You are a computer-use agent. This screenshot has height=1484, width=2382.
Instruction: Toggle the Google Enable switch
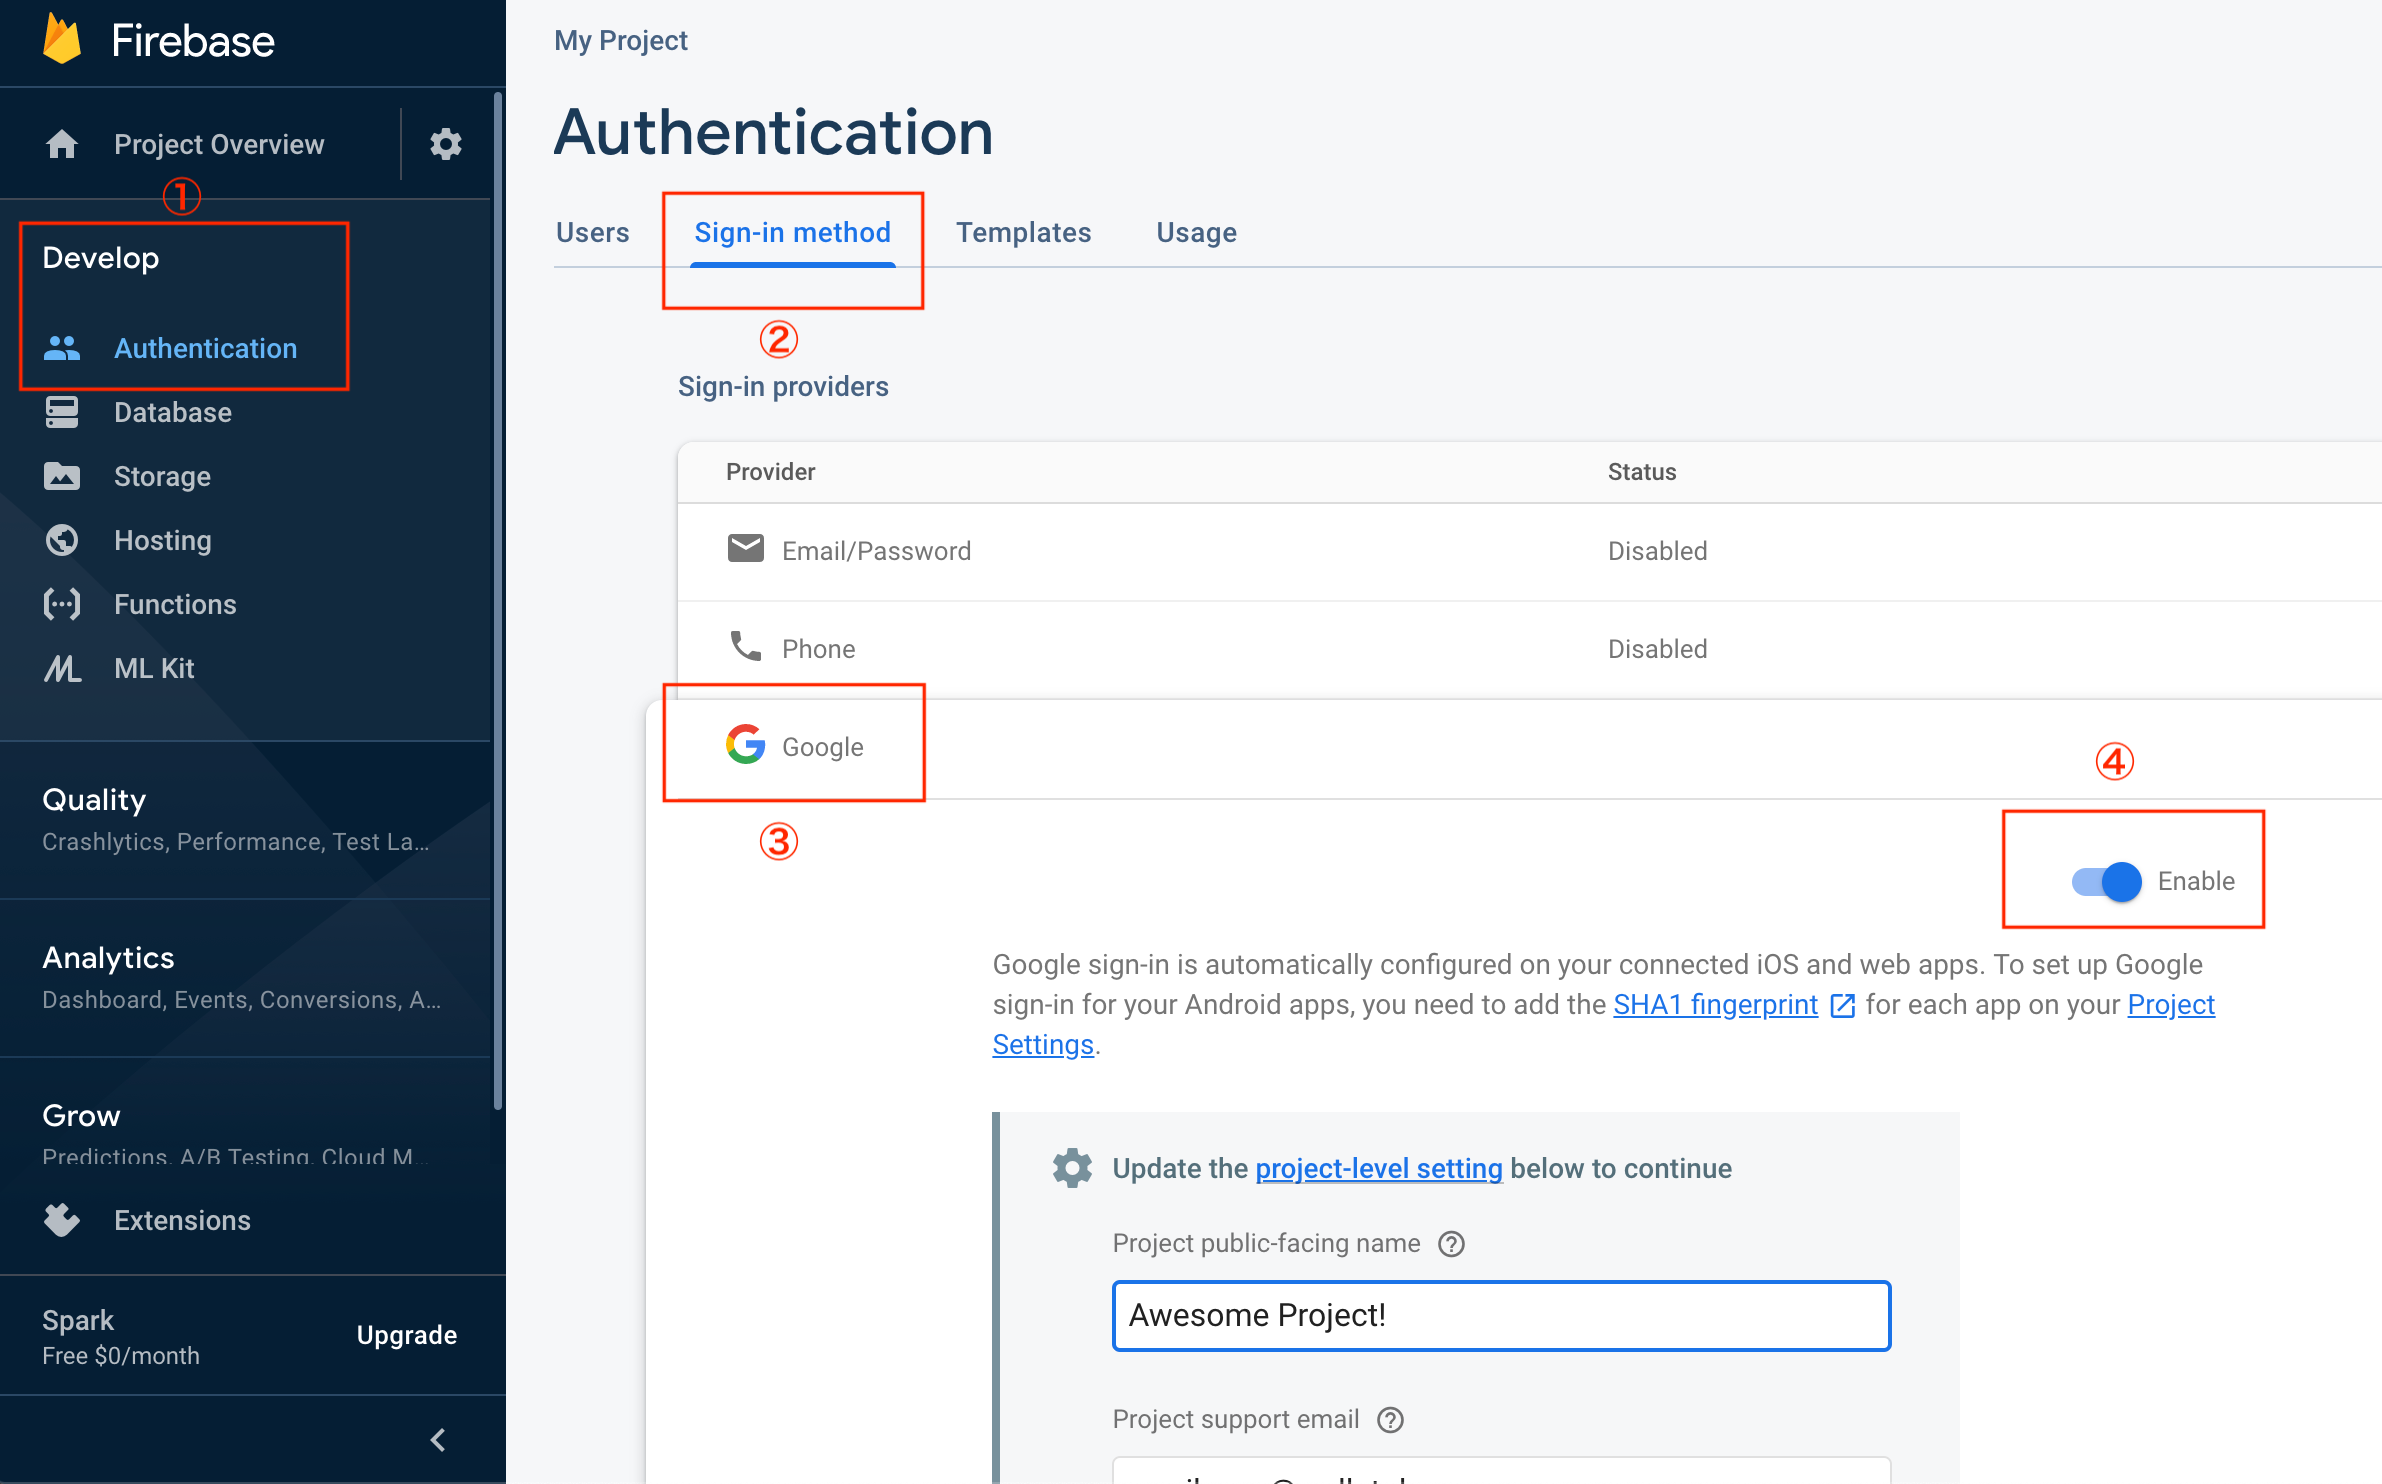(x=2106, y=882)
